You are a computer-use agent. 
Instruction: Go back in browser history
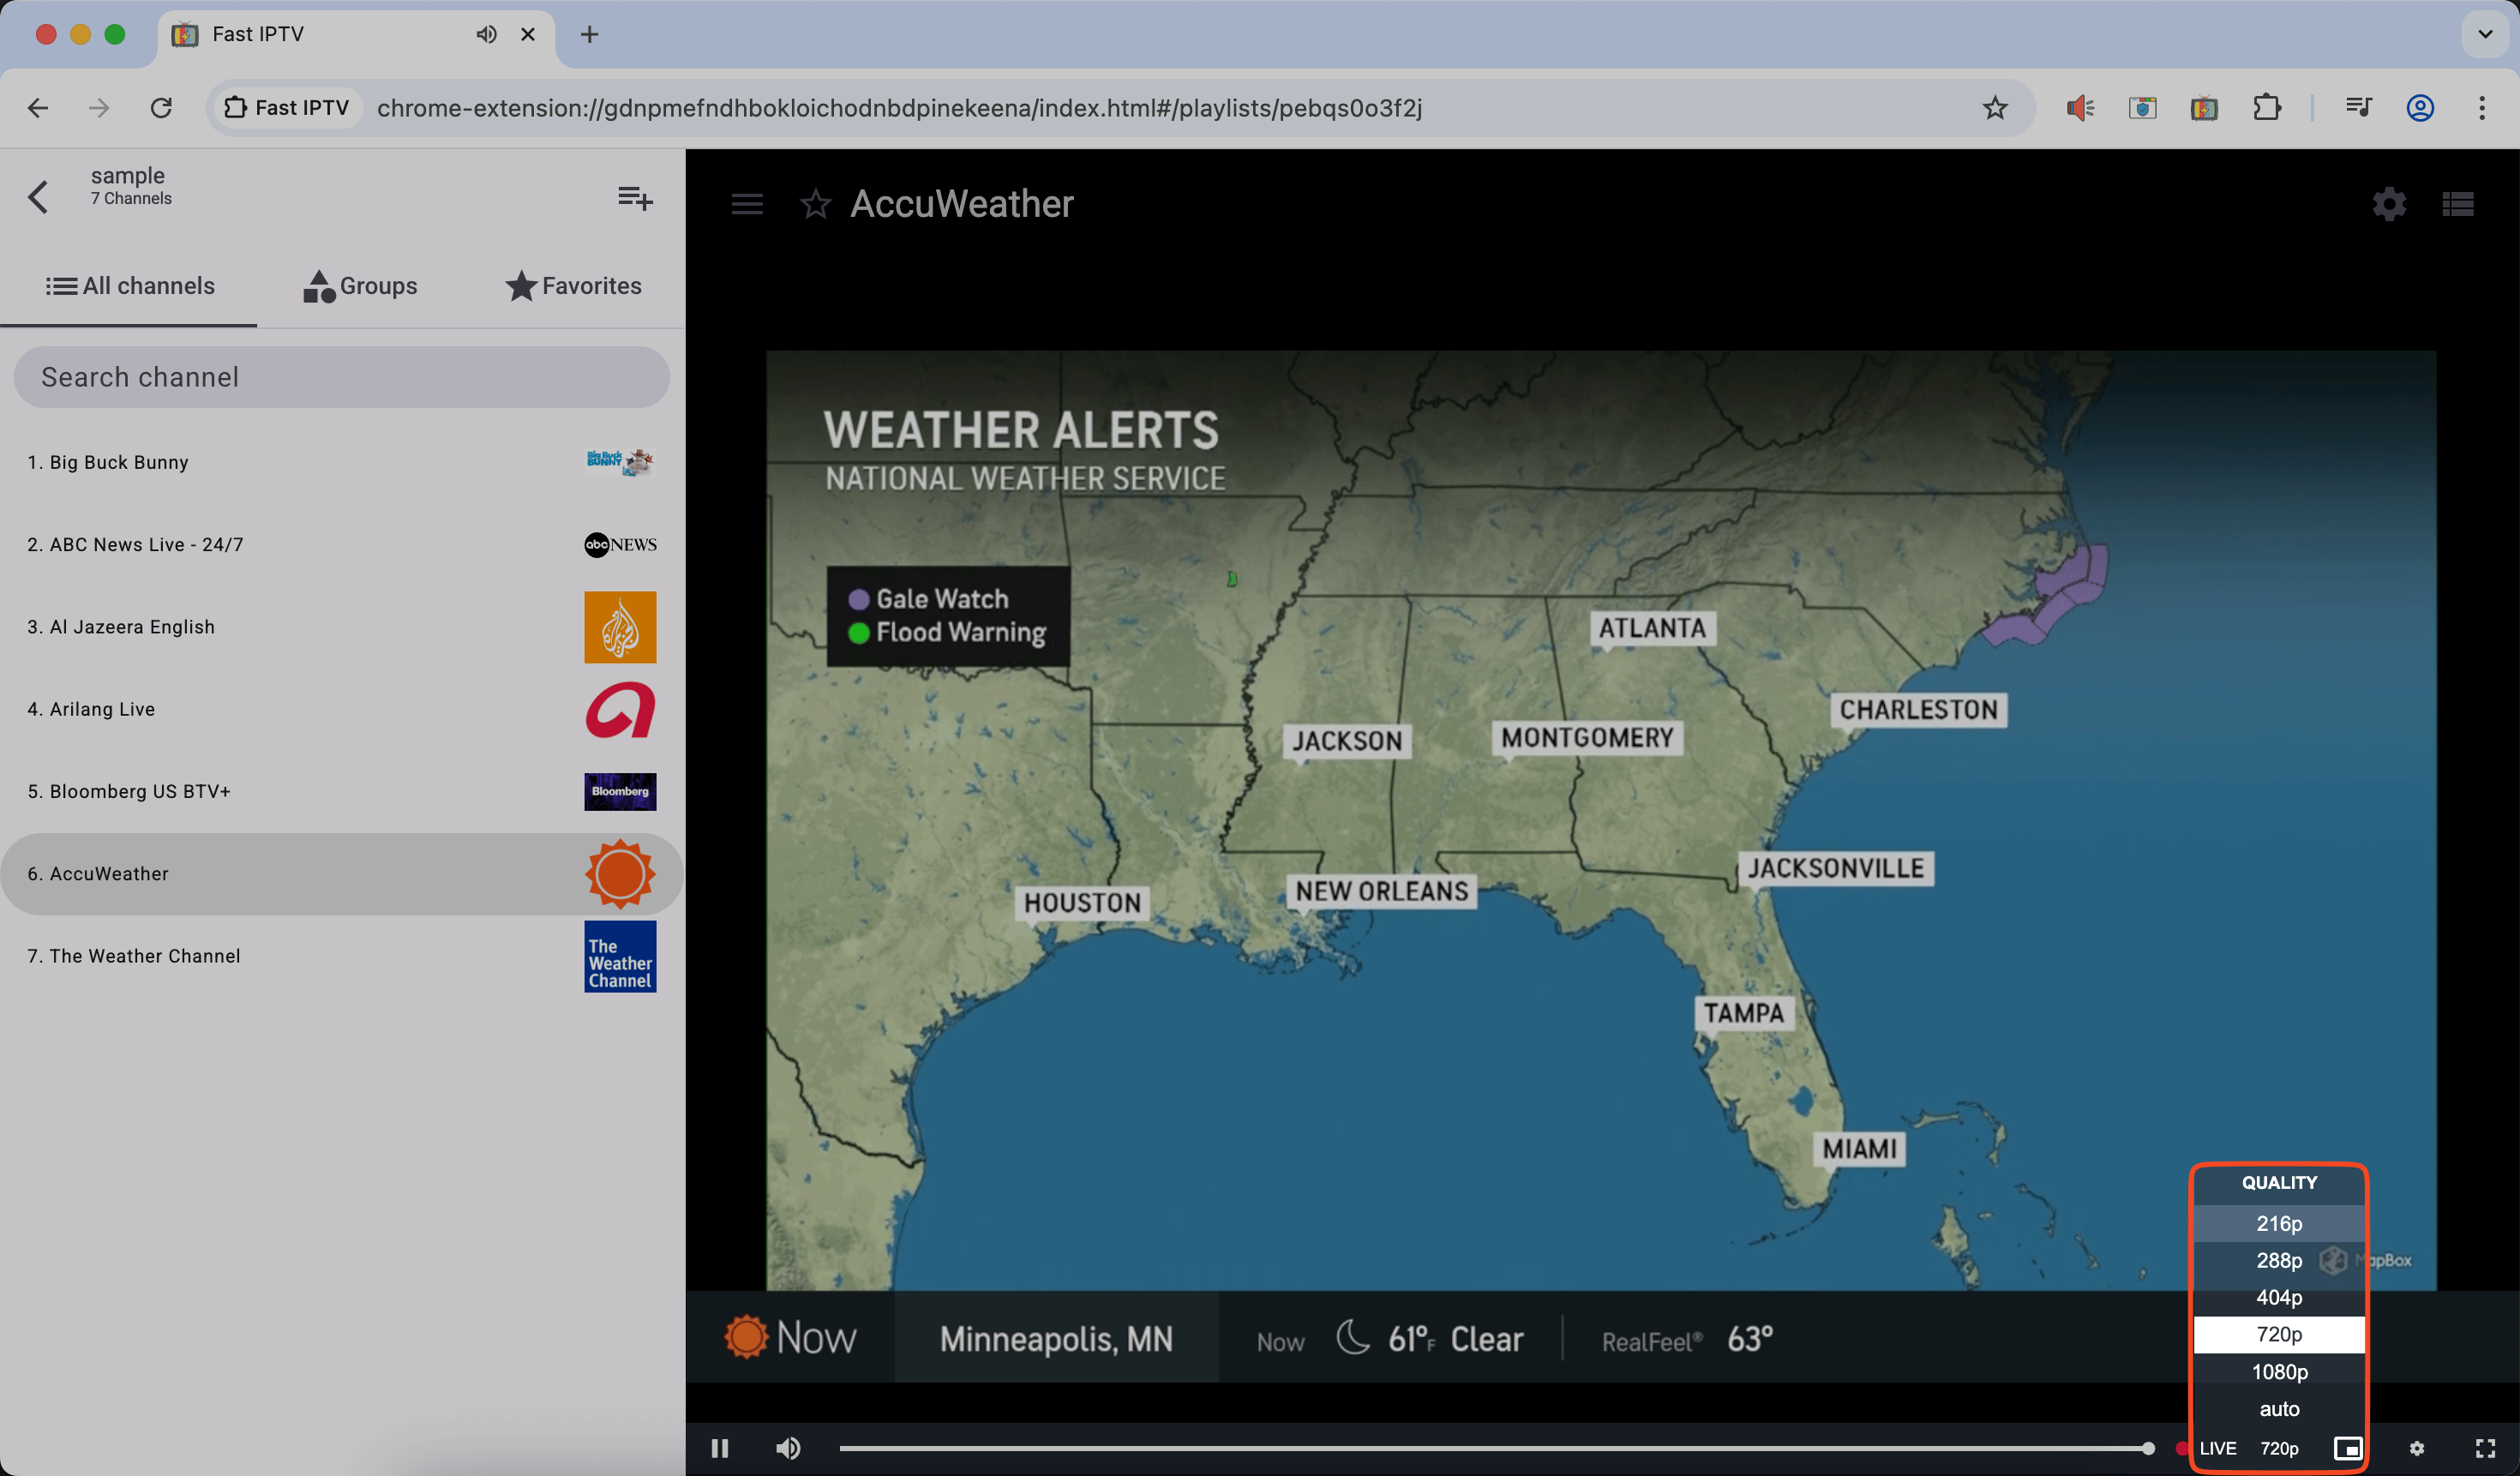38,107
